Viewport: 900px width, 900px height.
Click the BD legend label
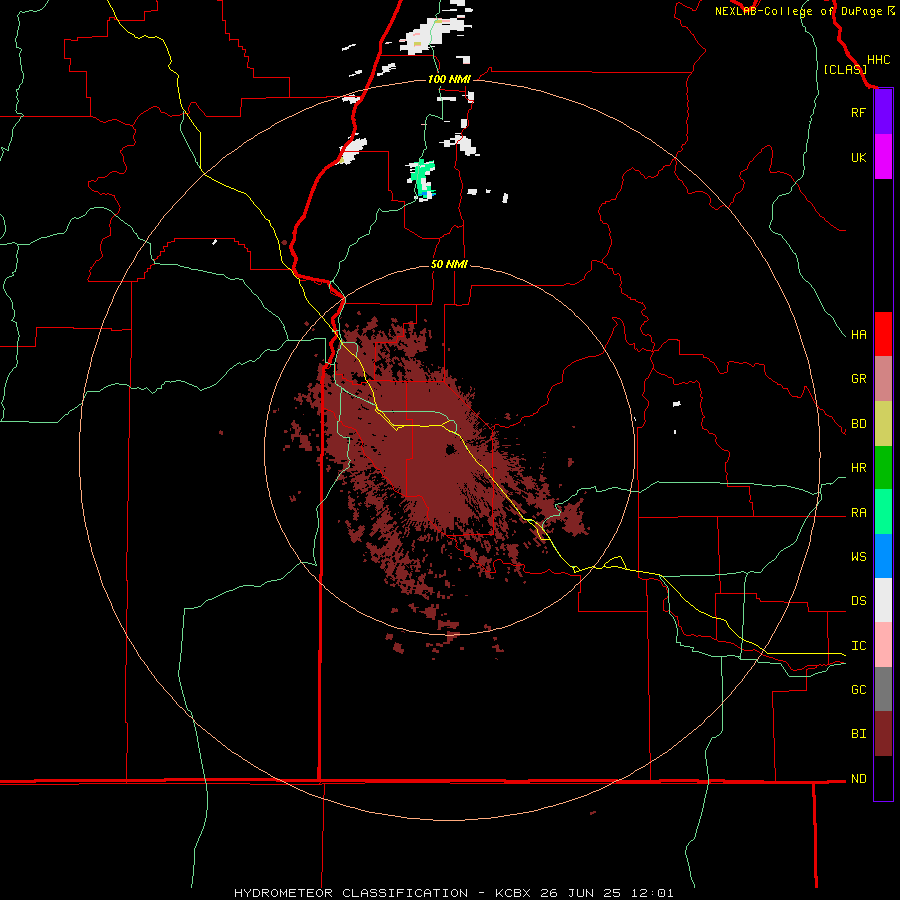click(858, 424)
